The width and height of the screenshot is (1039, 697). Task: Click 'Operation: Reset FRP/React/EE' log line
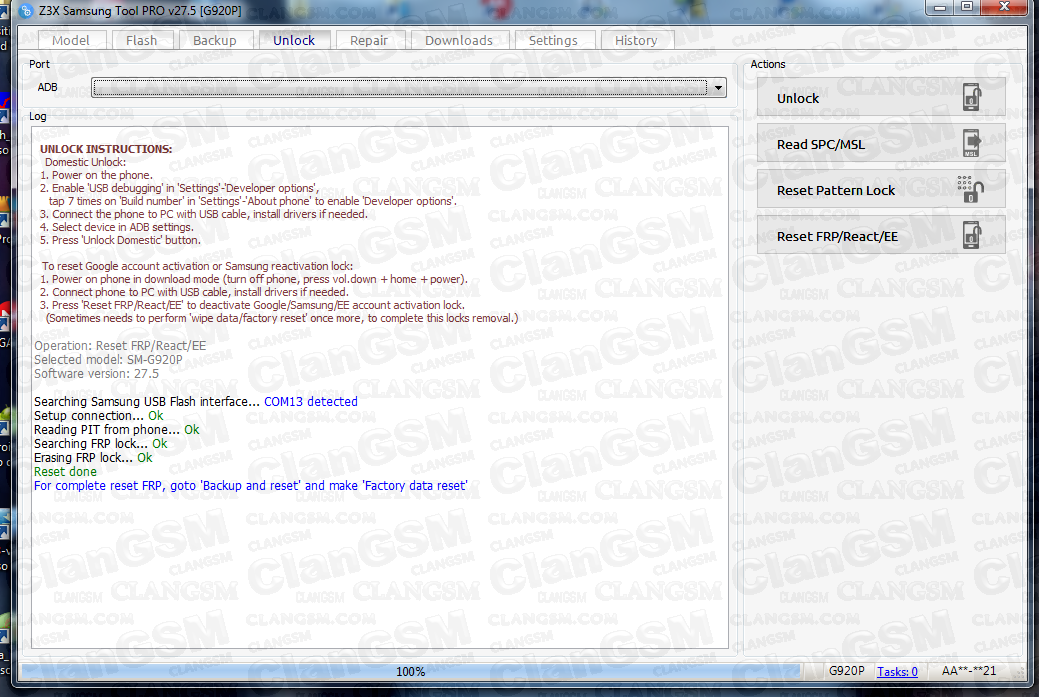[120, 346]
